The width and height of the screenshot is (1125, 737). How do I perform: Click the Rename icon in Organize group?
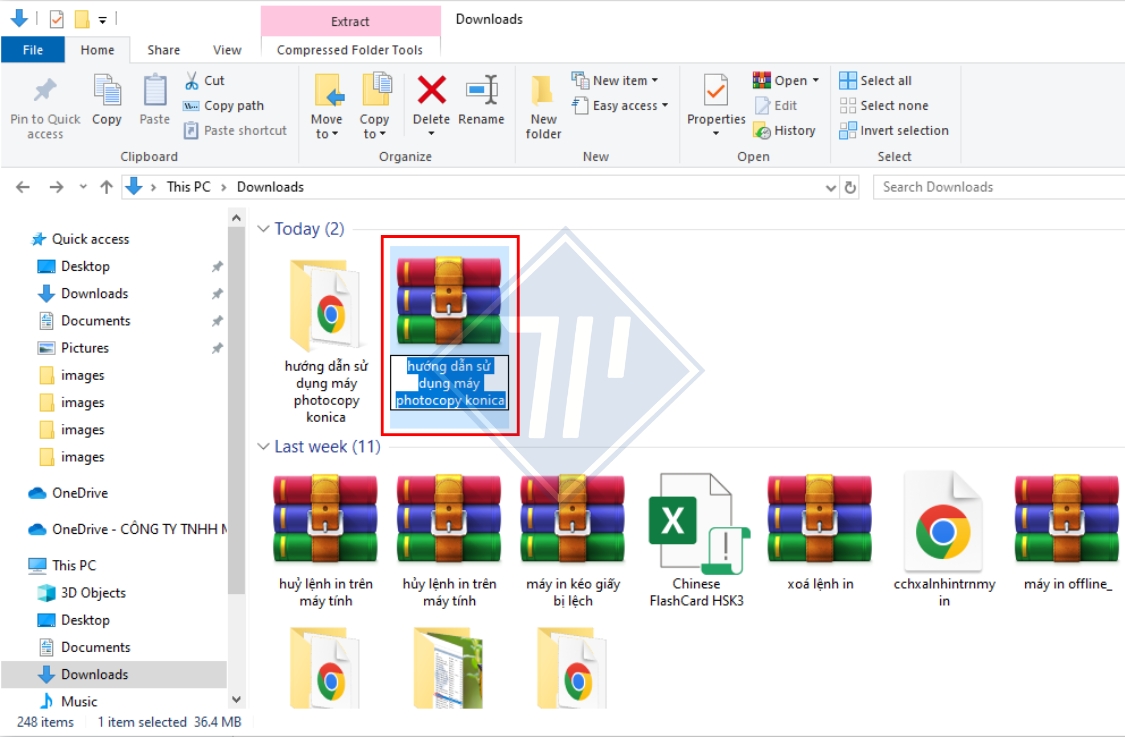[x=481, y=91]
